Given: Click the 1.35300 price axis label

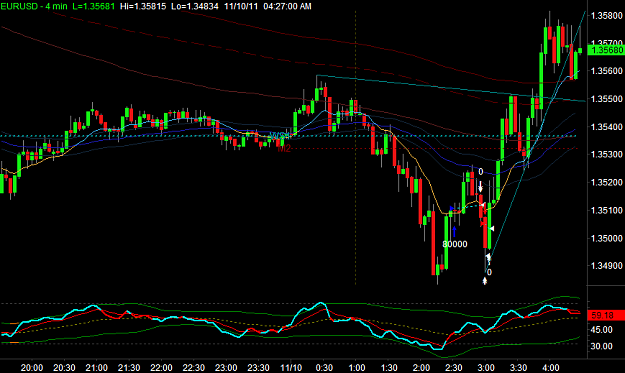Looking at the screenshot, I should coord(607,154).
